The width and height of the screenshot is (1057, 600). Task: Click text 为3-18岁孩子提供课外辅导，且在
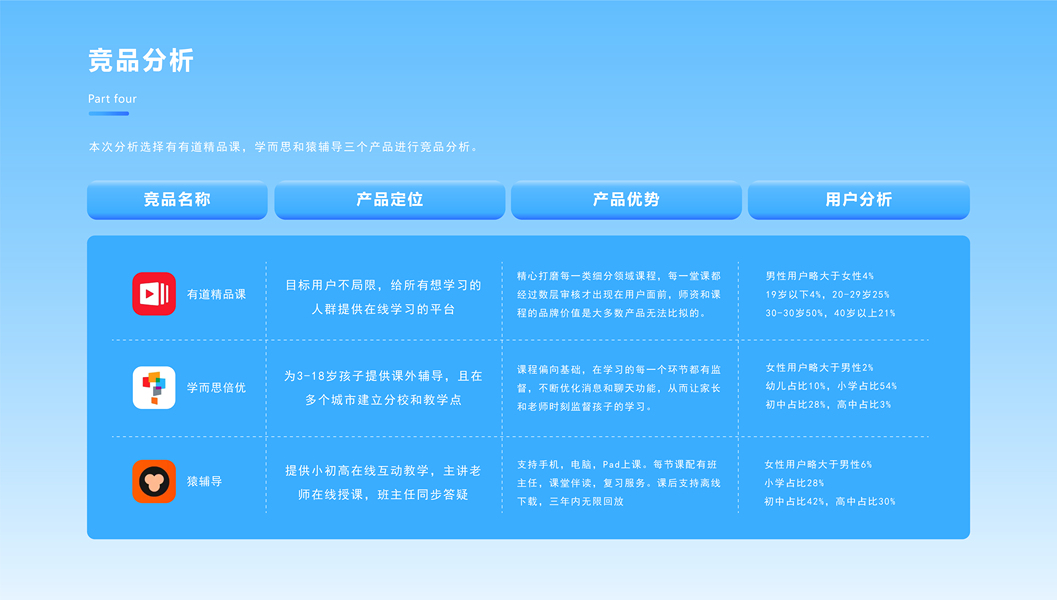tap(384, 376)
